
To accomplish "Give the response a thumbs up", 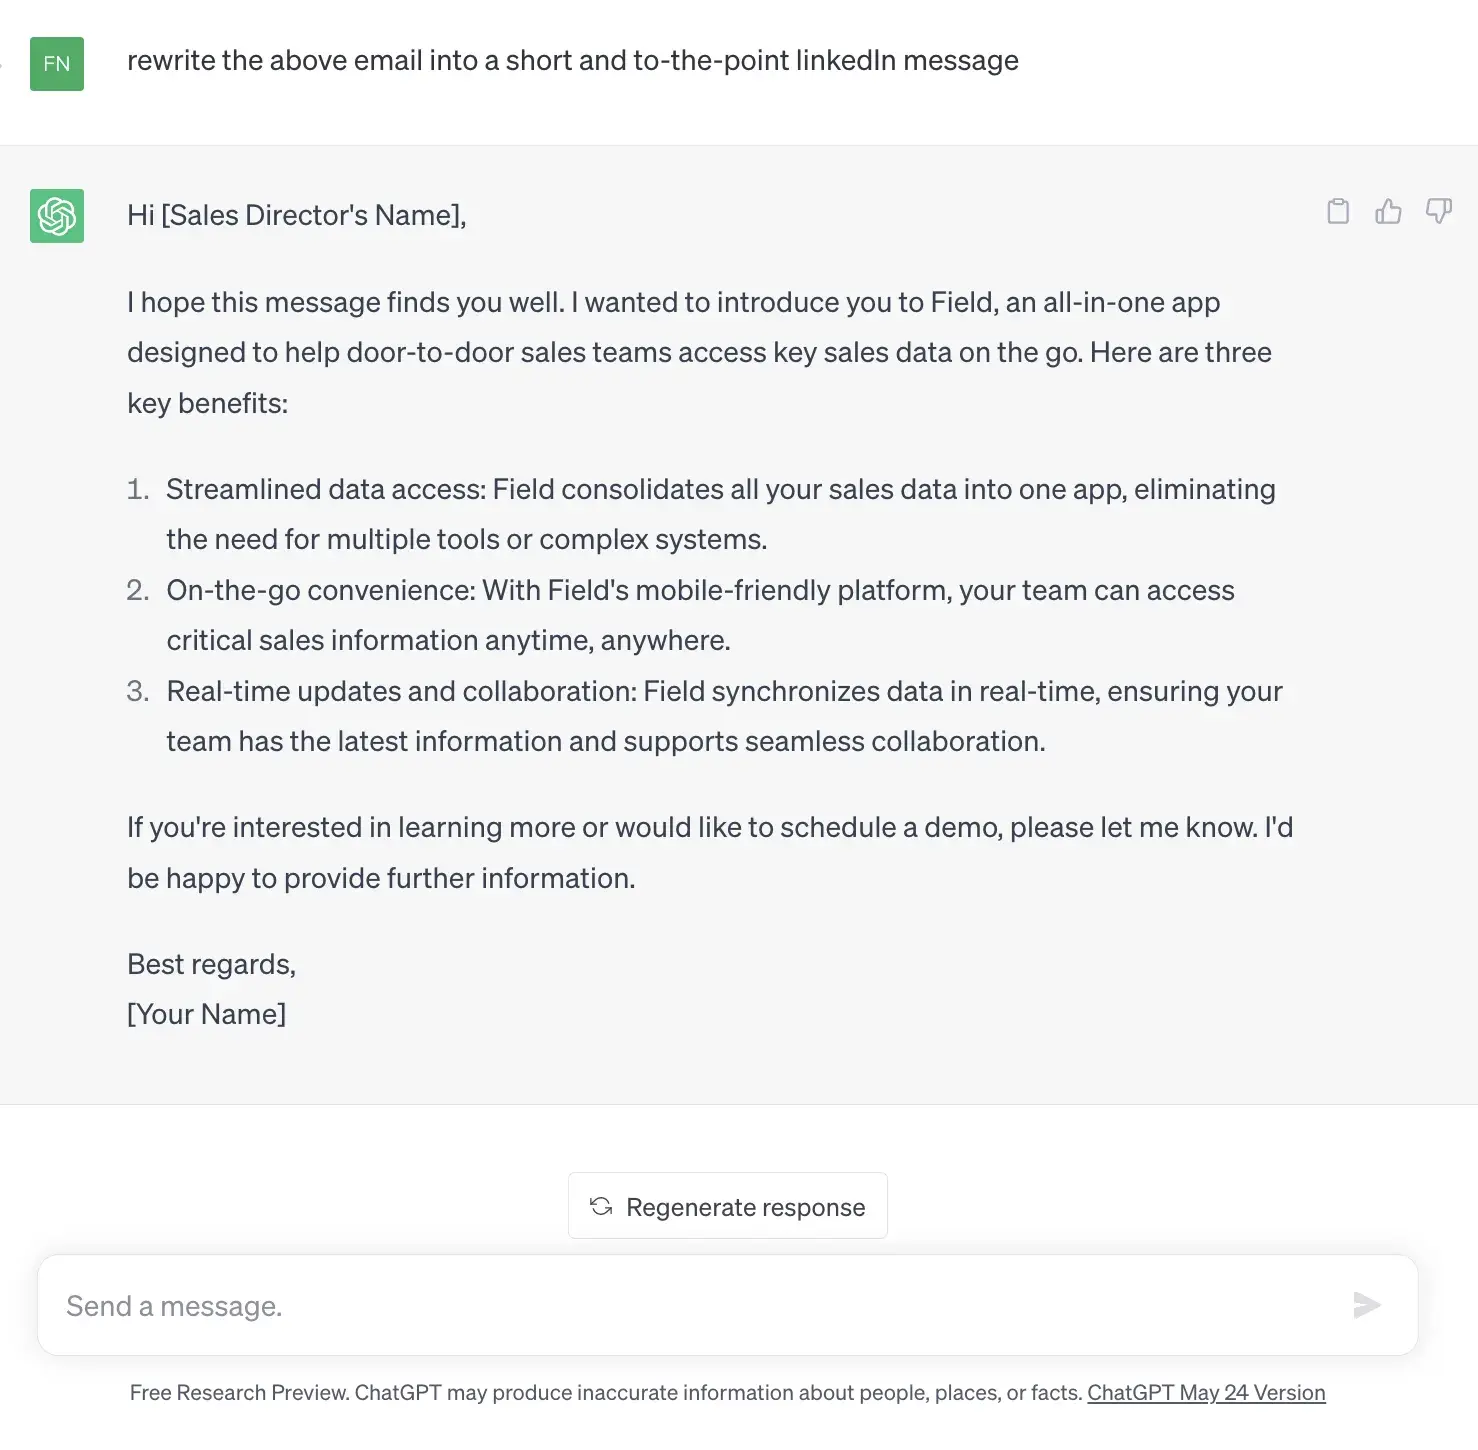I will 1388,211.
